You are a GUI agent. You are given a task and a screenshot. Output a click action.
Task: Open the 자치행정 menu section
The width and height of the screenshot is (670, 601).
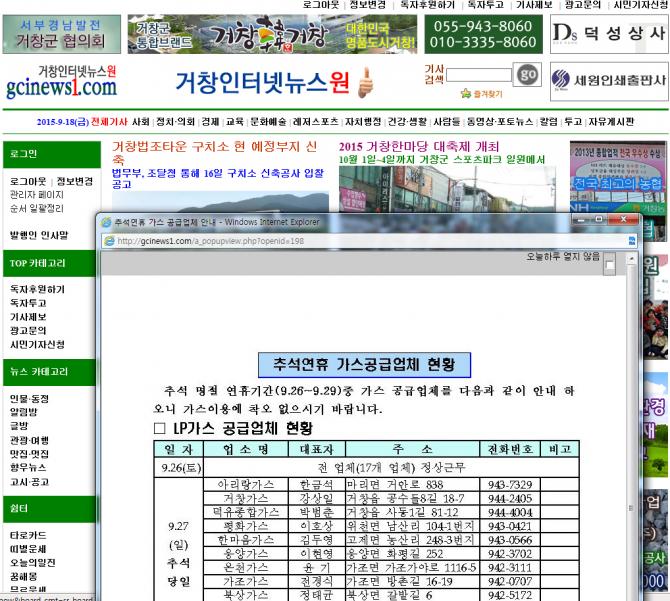coord(363,122)
